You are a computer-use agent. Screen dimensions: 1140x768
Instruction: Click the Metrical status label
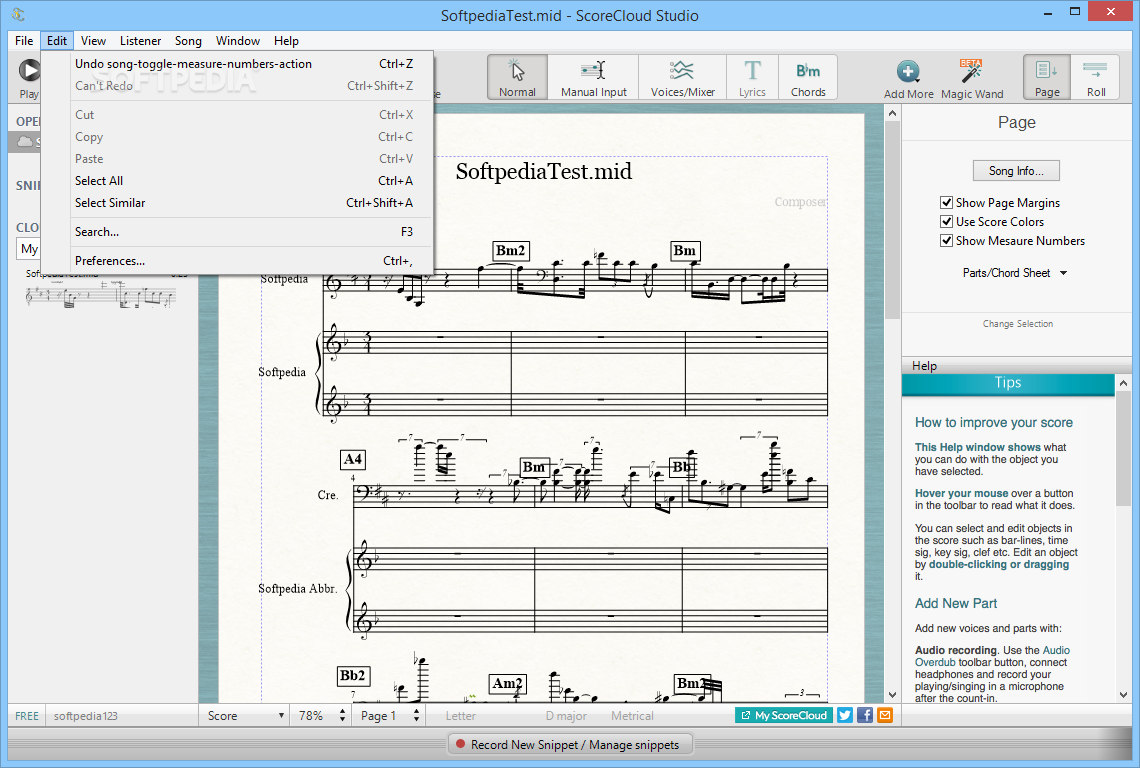pos(632,716)
